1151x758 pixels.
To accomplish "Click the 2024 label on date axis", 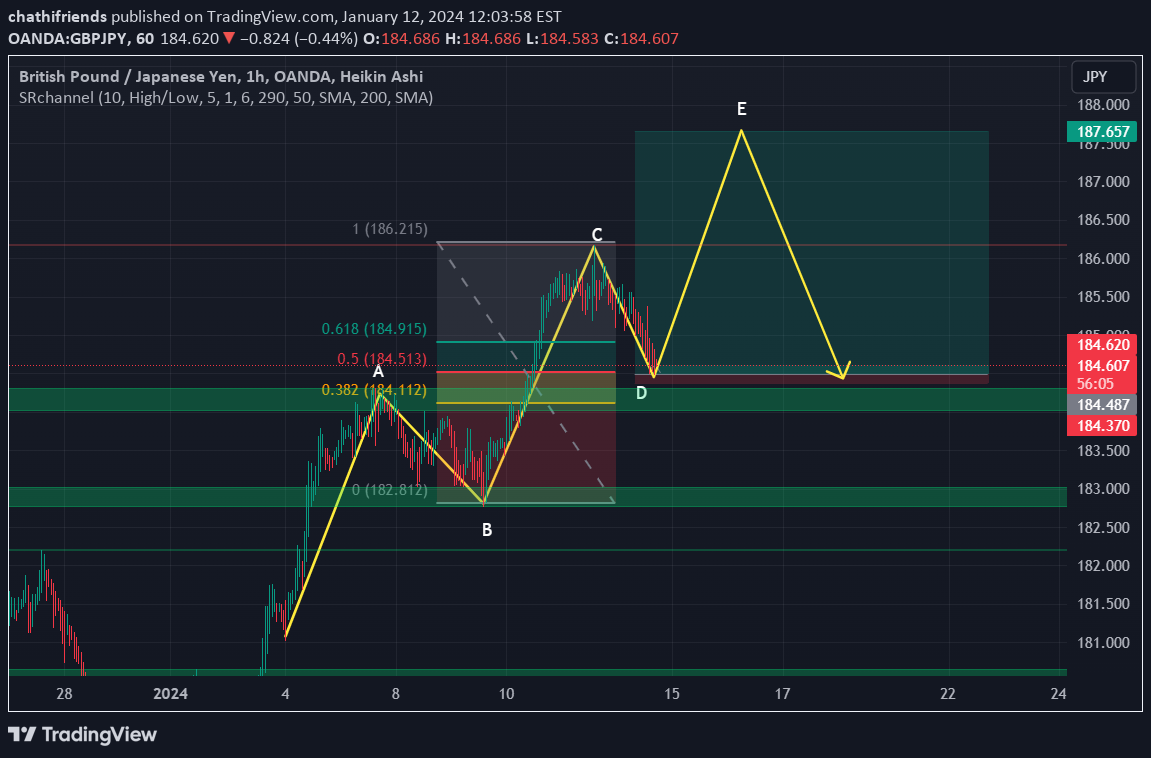I will 171,693.
